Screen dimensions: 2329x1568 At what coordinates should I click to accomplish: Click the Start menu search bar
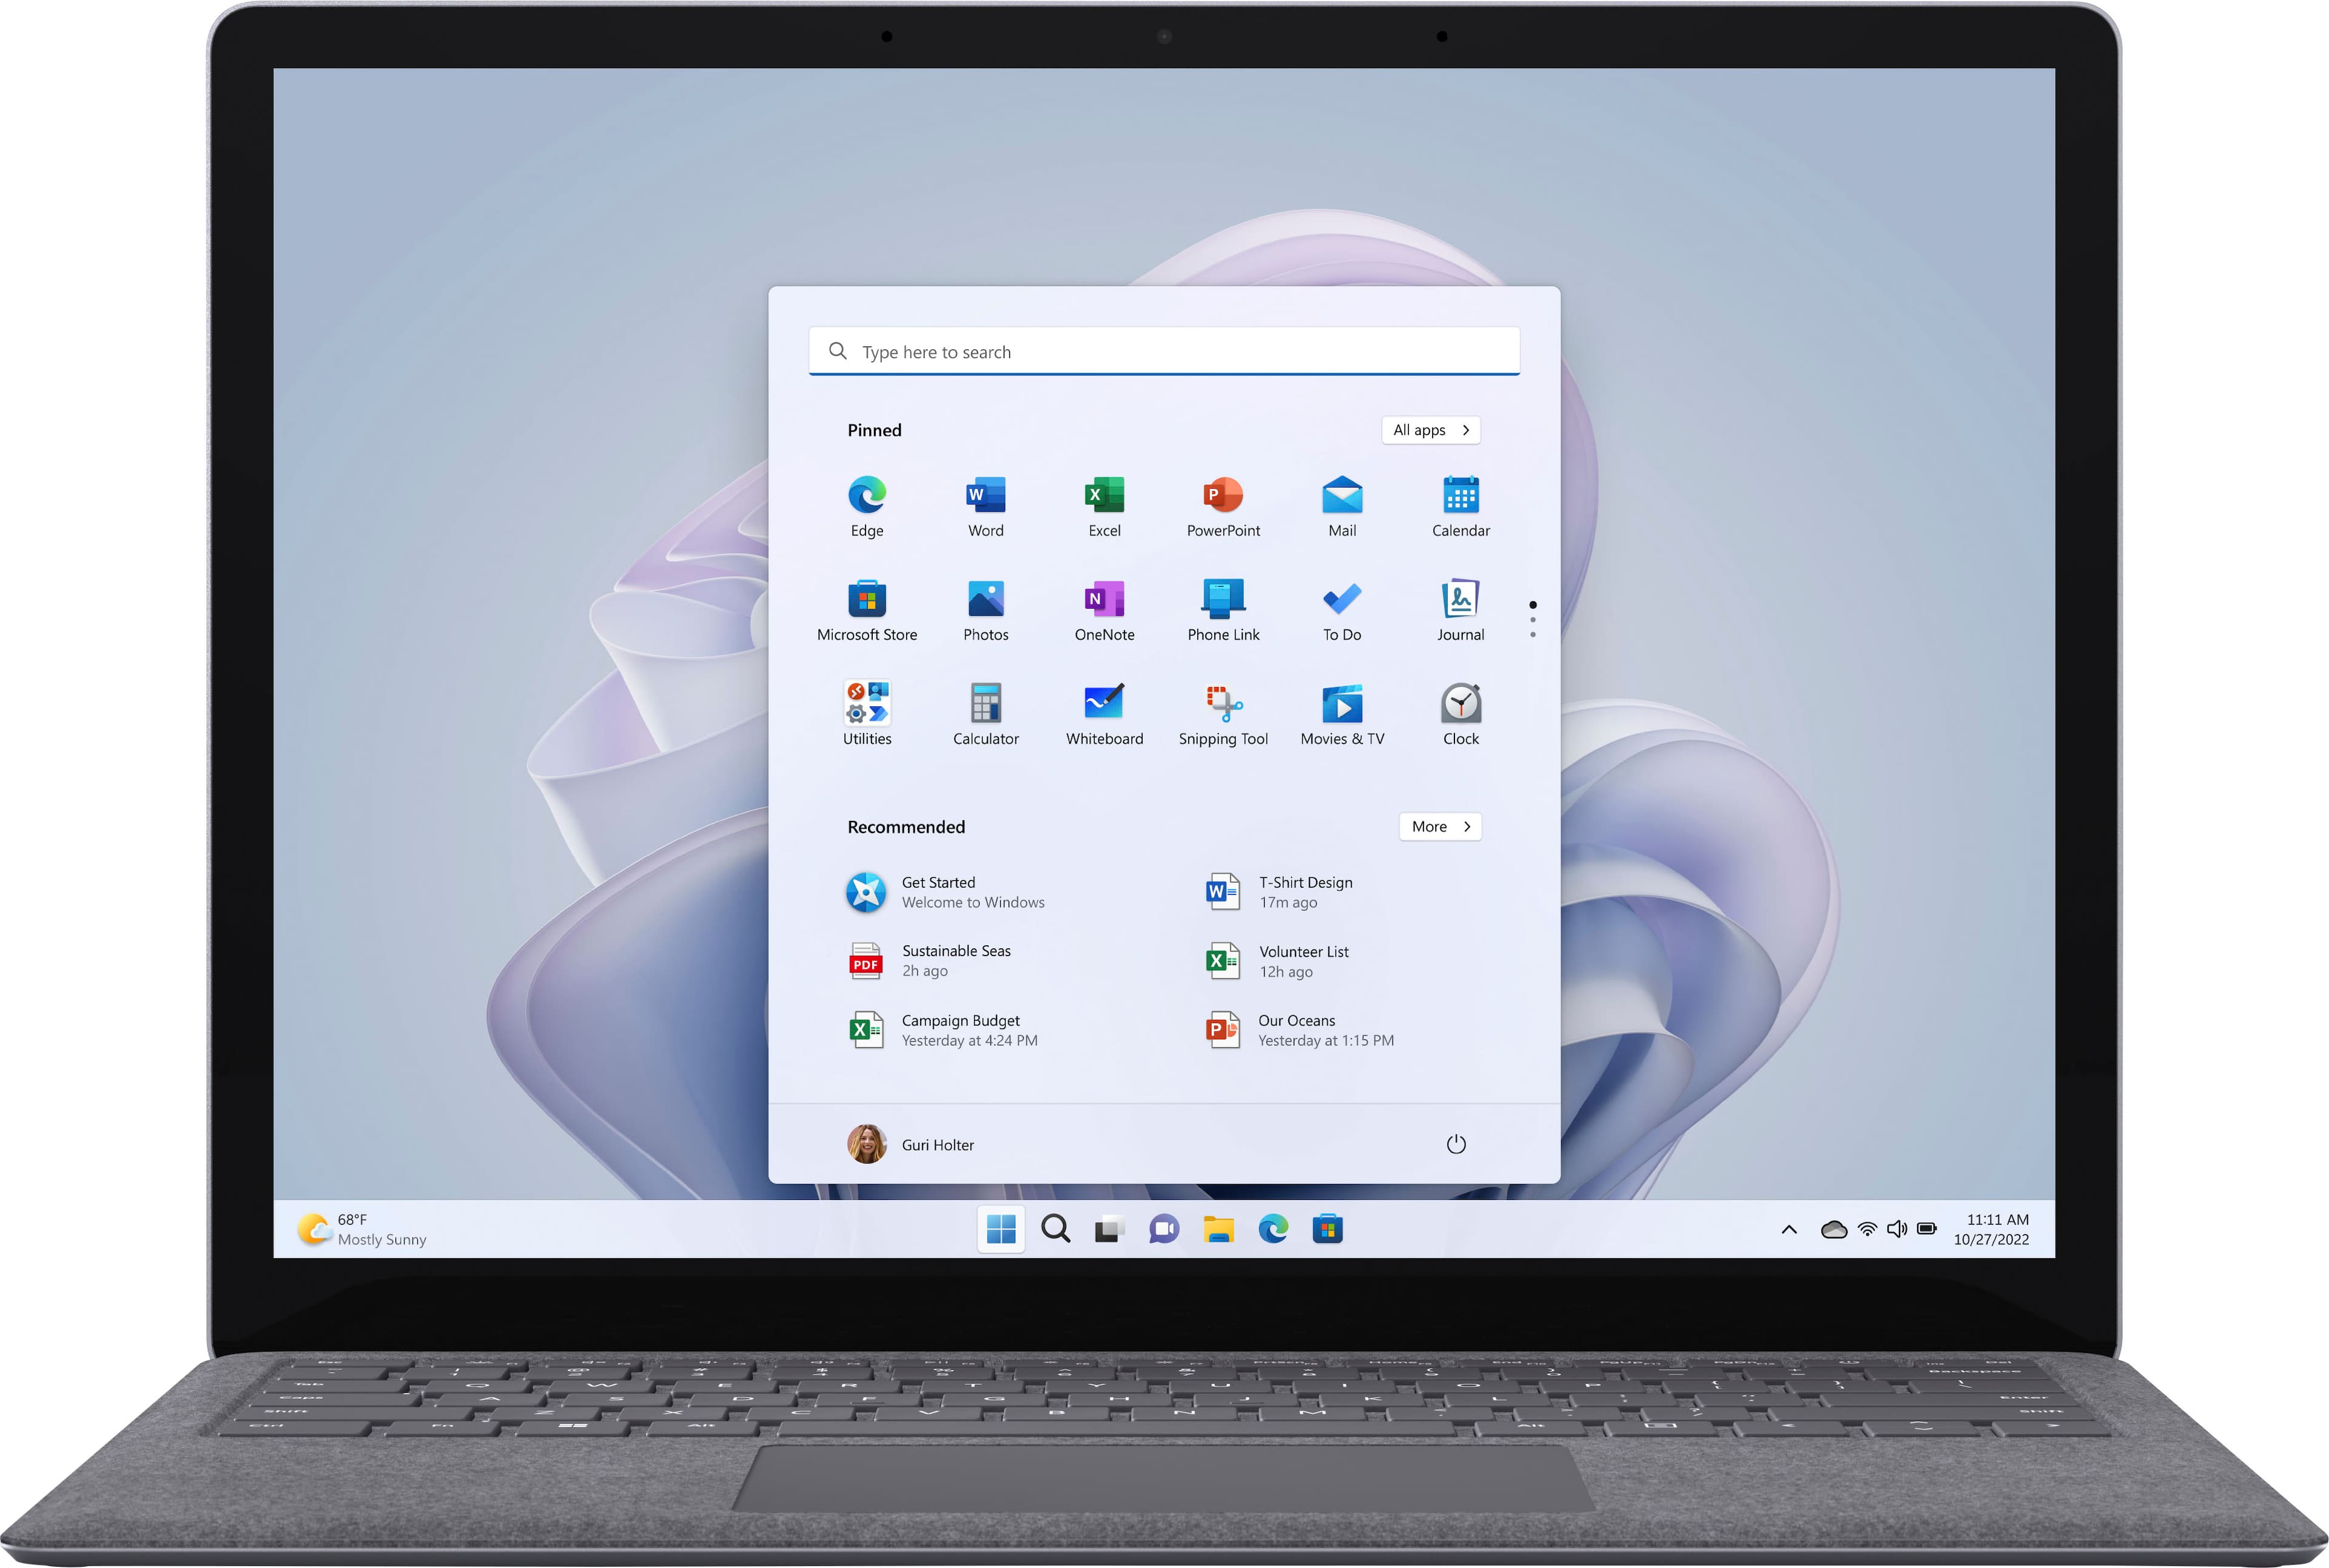pyautogui.click(x=1164, y=352)
